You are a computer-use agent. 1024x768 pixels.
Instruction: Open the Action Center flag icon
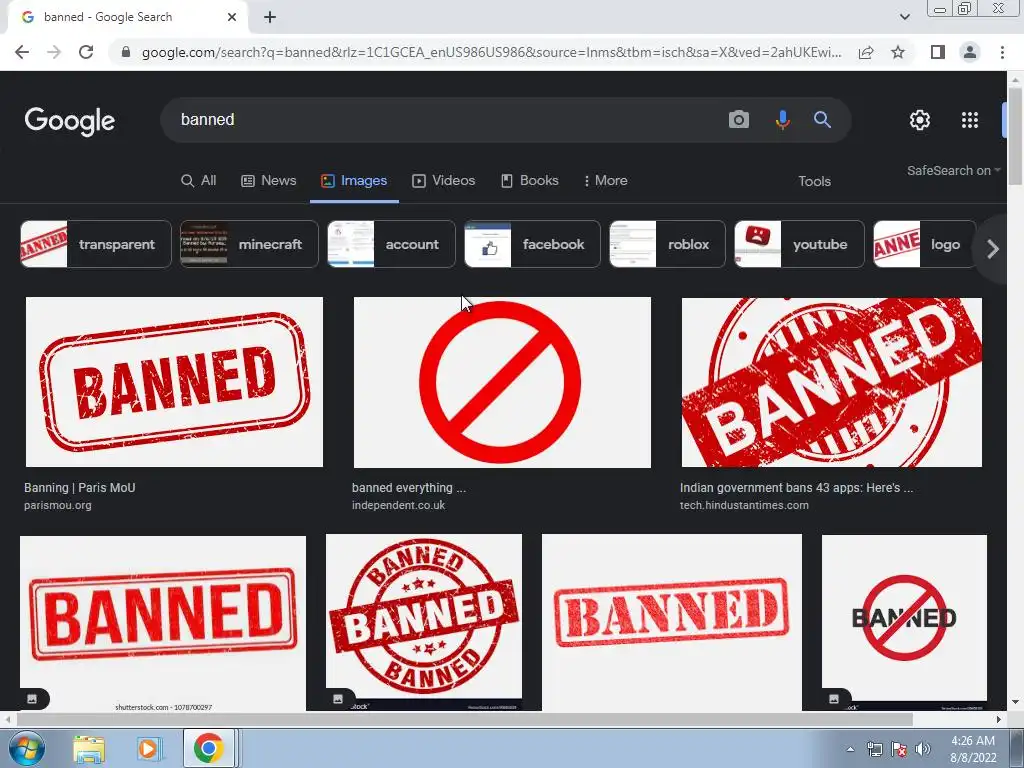click(x=898, y=750)
